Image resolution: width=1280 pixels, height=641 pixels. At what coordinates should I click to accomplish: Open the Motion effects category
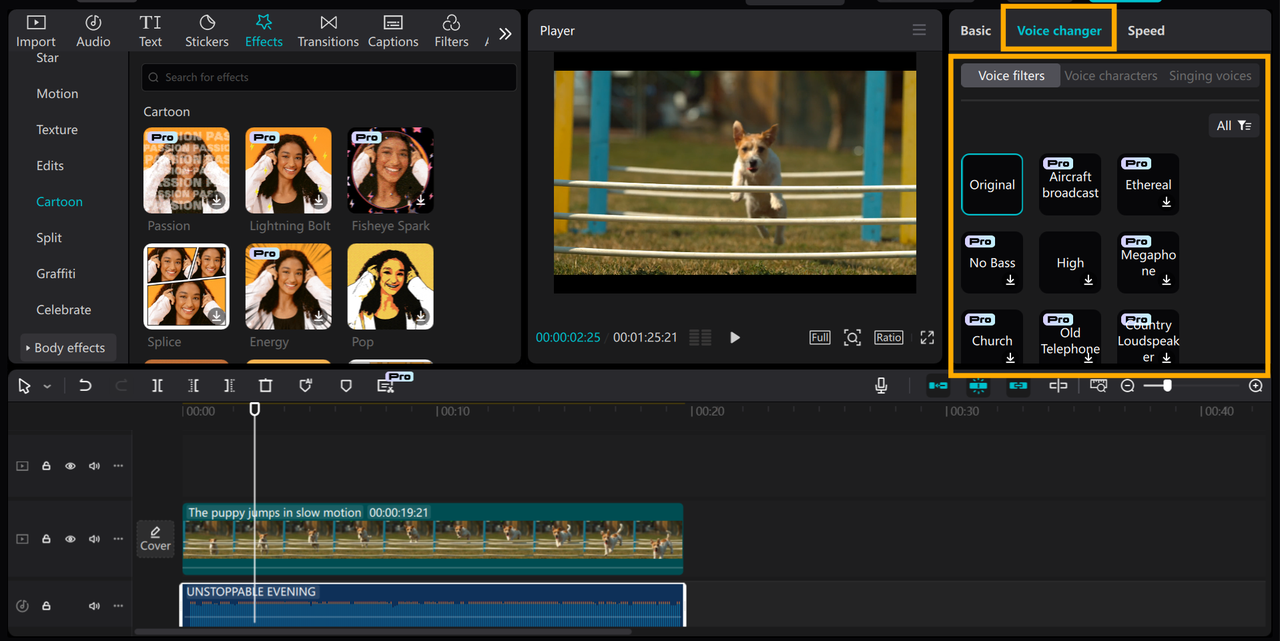click(57, 94)
